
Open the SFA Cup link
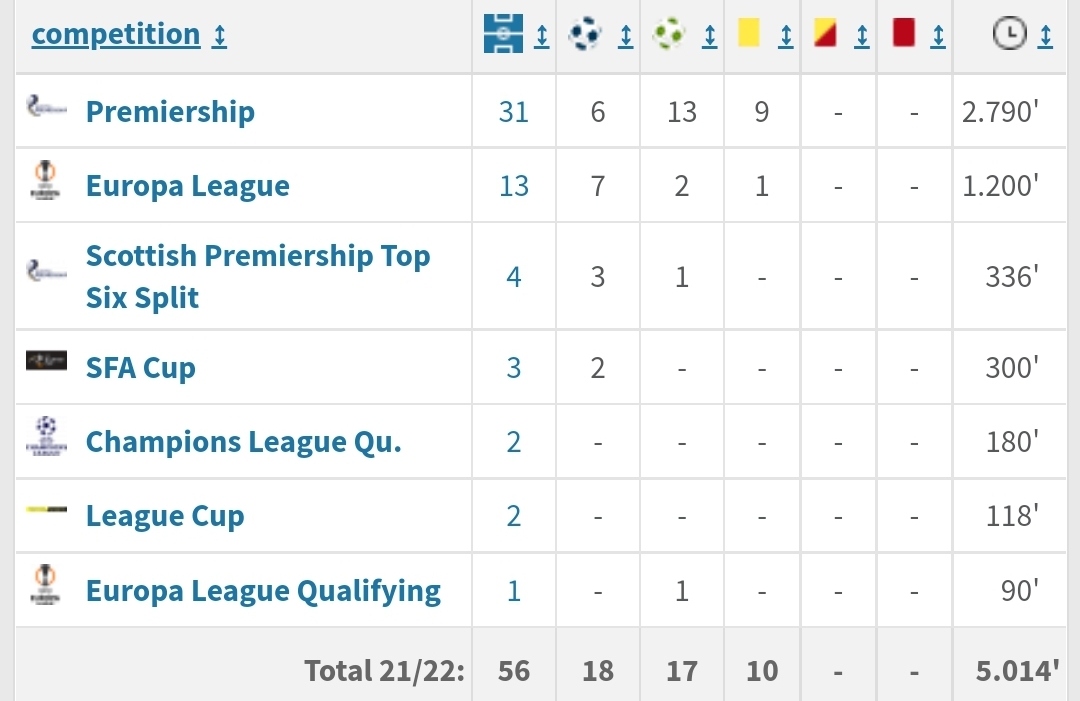pos(141,368)
